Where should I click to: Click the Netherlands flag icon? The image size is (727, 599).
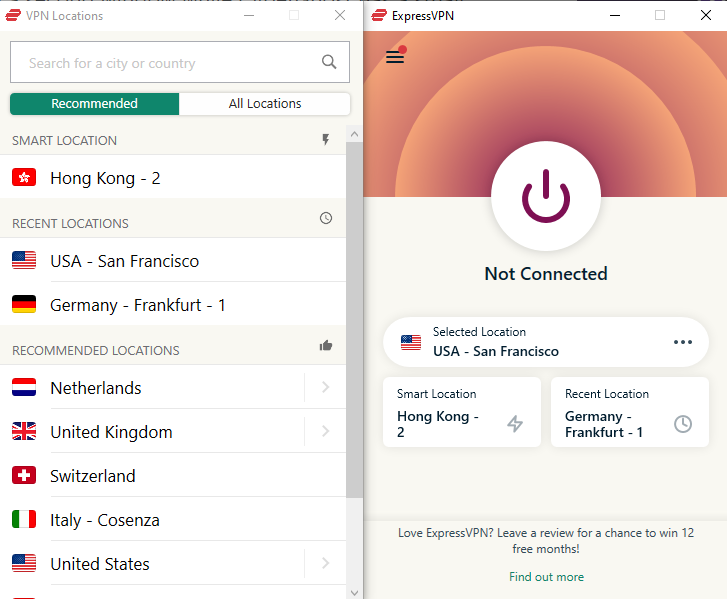pos(24,387)
